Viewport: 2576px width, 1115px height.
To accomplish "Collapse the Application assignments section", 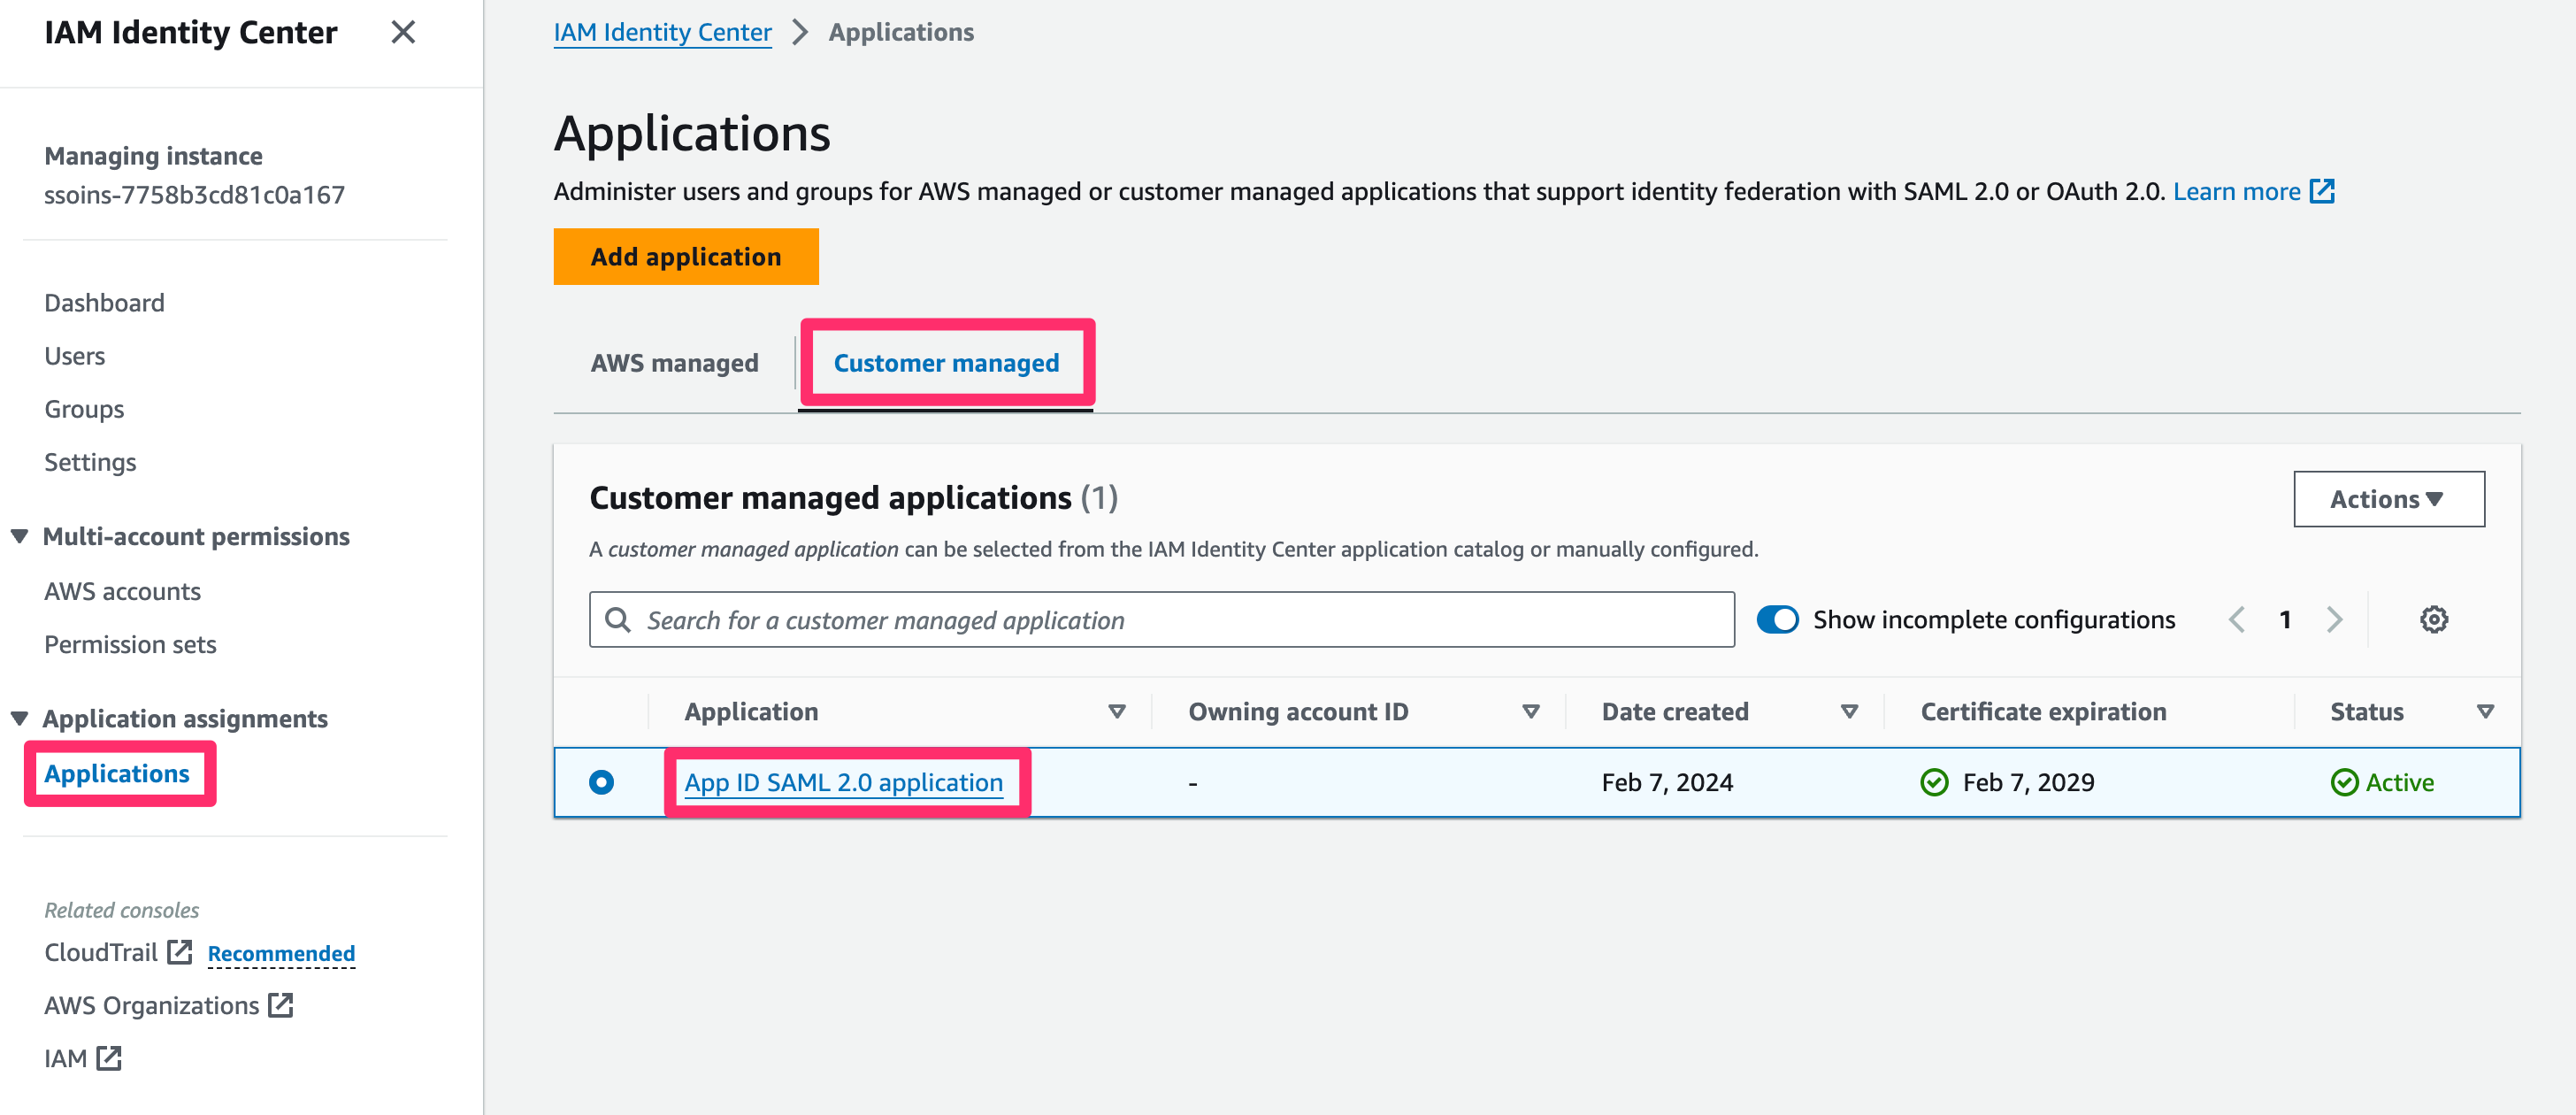I will pos(20,718).
